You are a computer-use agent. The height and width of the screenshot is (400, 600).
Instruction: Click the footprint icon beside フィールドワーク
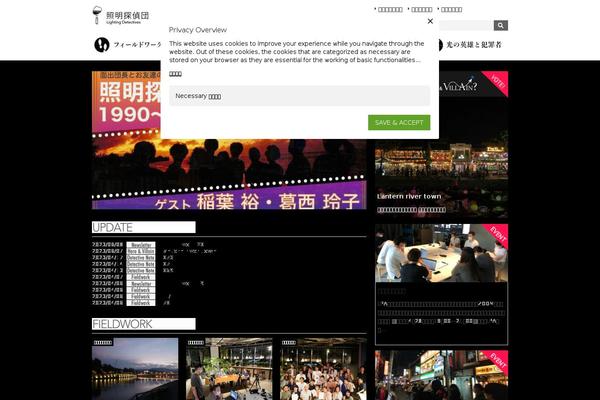(102, 45)
